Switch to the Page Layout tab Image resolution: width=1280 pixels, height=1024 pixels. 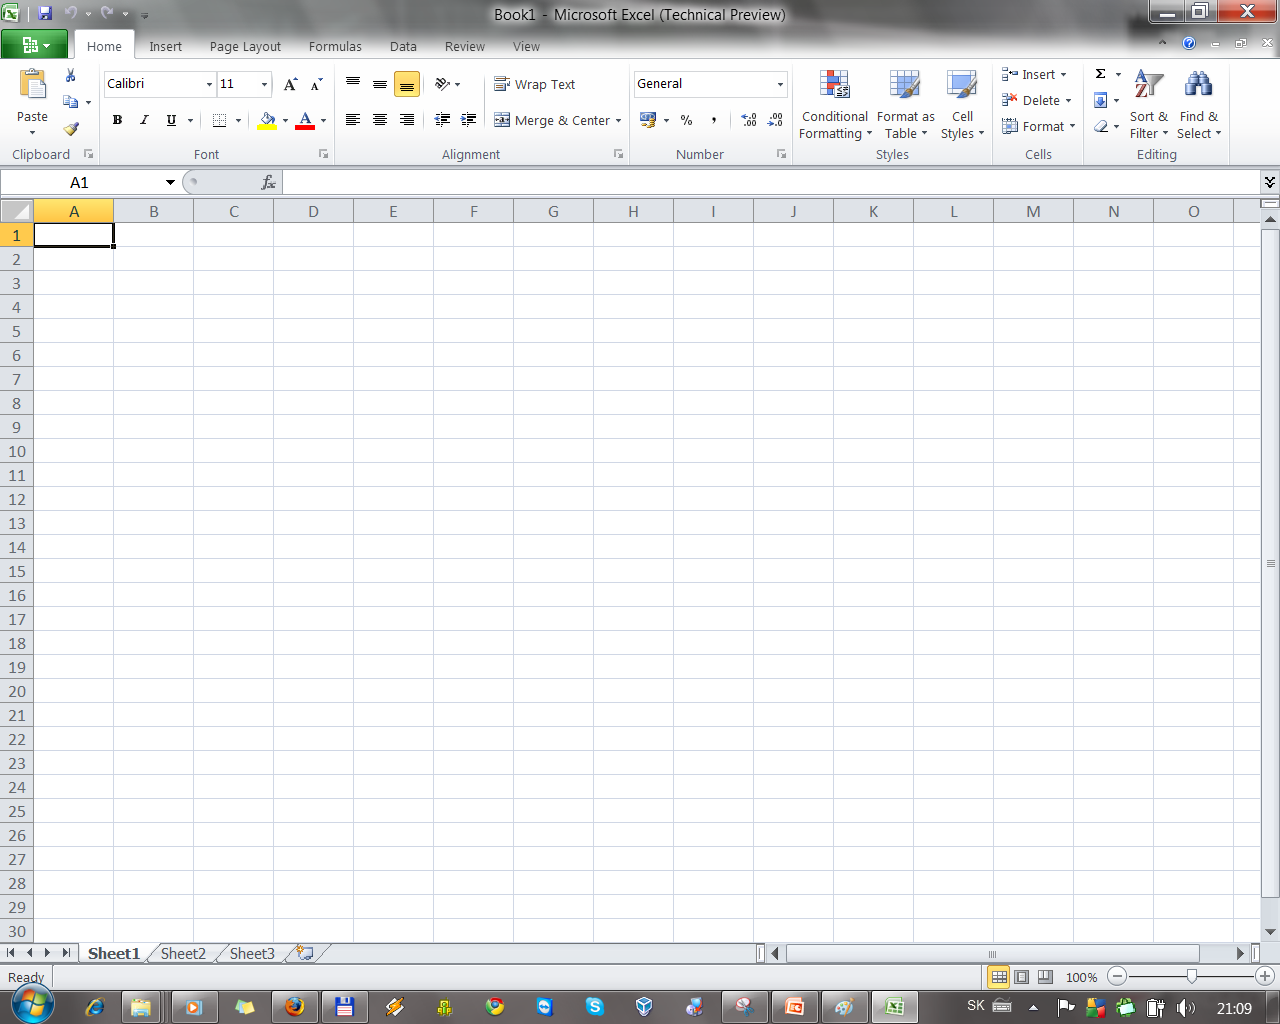pos(245,46)
